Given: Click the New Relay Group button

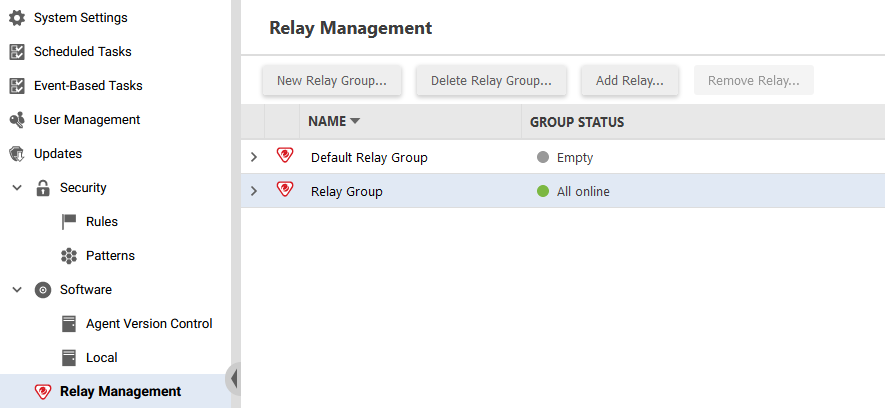Looking at the screenshot, I should click(x=332, y=81).
